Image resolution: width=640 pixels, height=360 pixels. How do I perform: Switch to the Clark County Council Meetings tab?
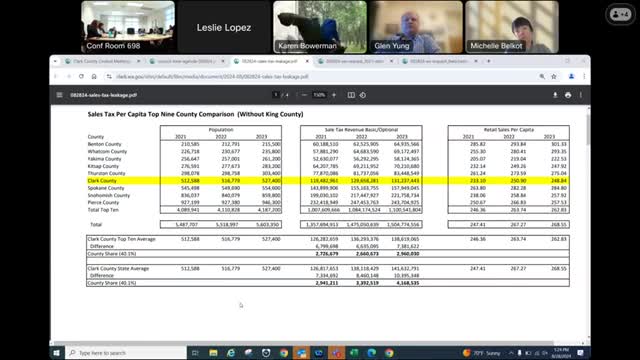[102, 61]
